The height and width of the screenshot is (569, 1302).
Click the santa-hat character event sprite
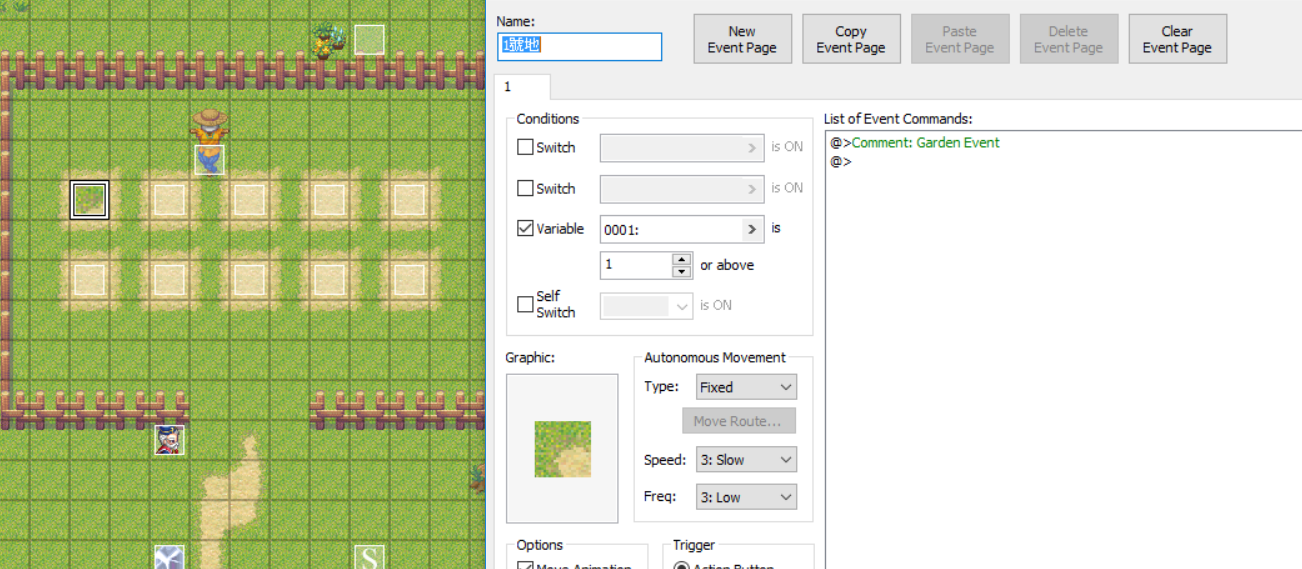click(169, 440)
